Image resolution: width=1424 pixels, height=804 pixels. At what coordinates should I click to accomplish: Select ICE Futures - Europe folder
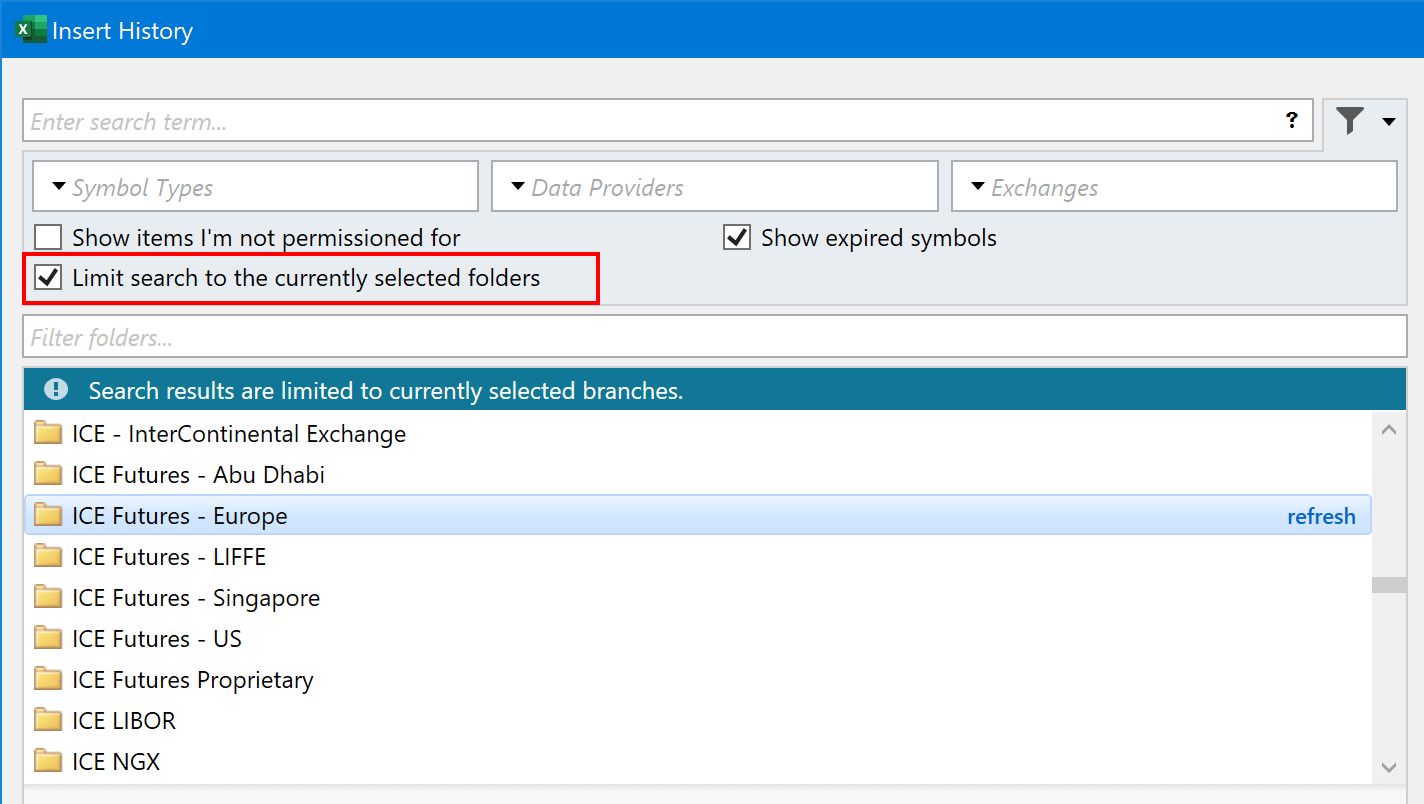[x=697, y=515]
